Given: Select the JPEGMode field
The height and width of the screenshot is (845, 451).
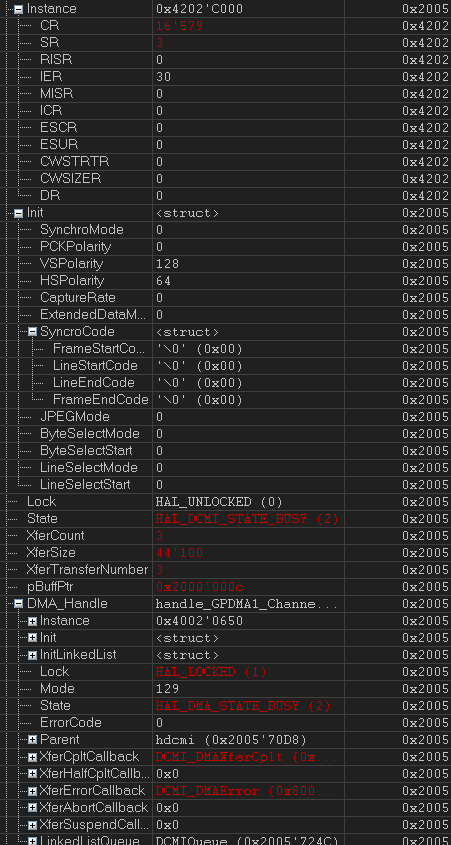Looking at the screenshot, I should [x=225, y=417].
